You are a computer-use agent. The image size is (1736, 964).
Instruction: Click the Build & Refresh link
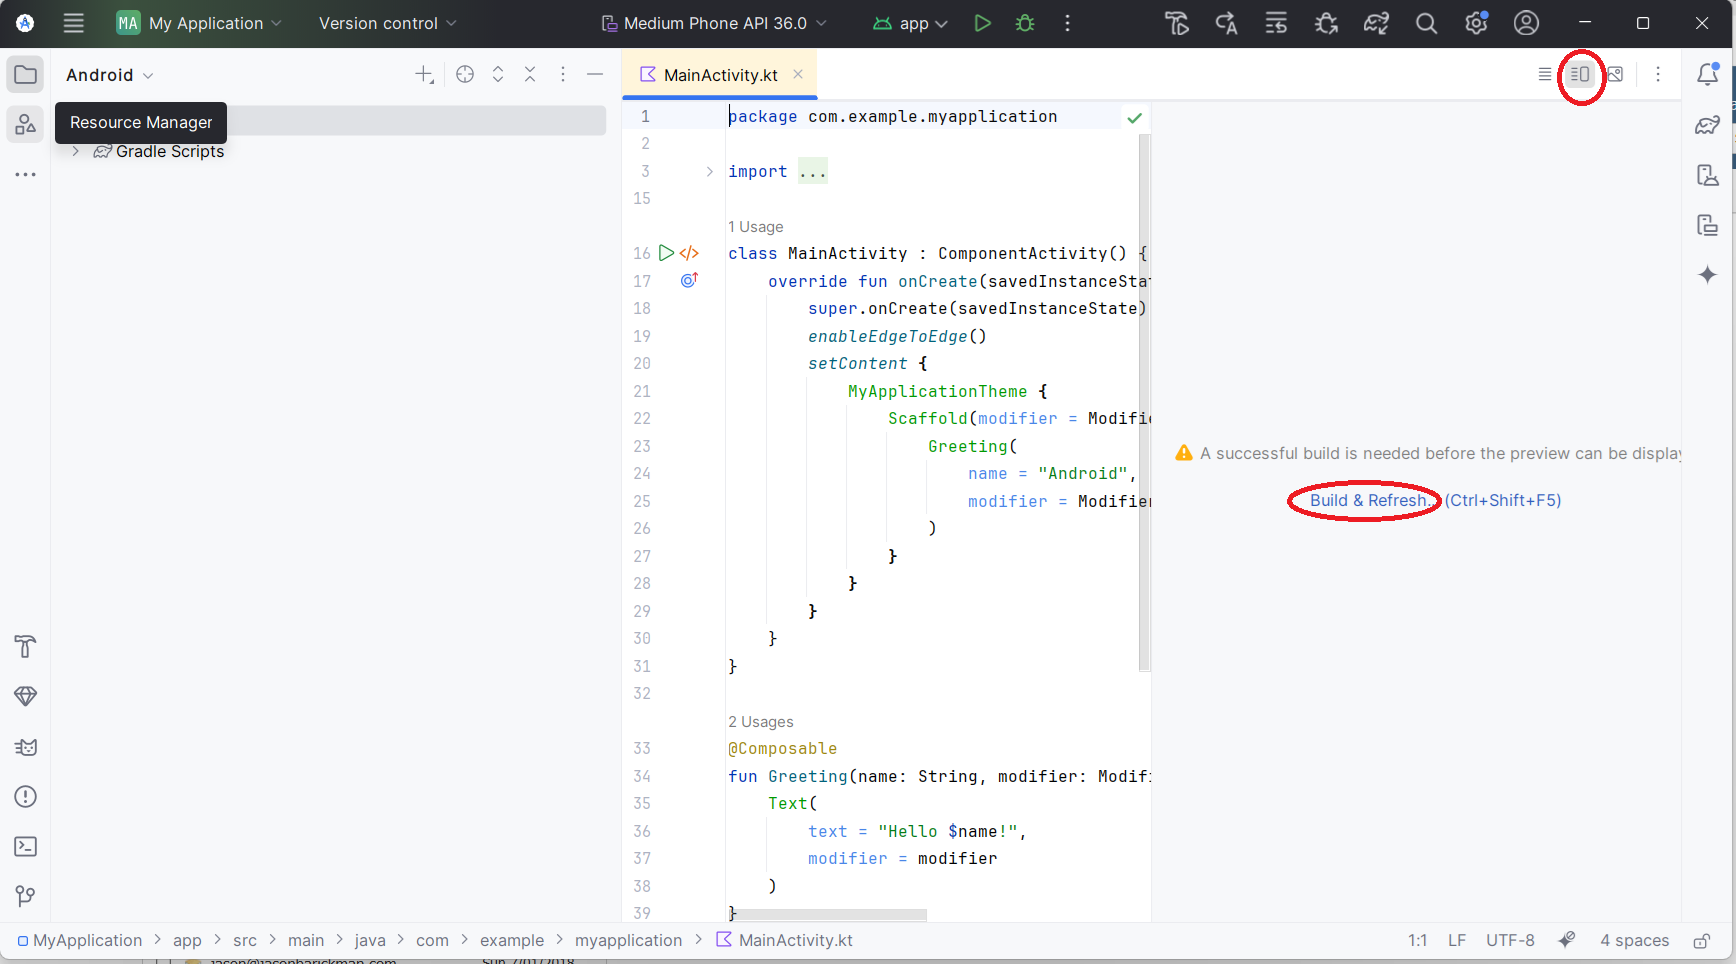pos(1367,500)
